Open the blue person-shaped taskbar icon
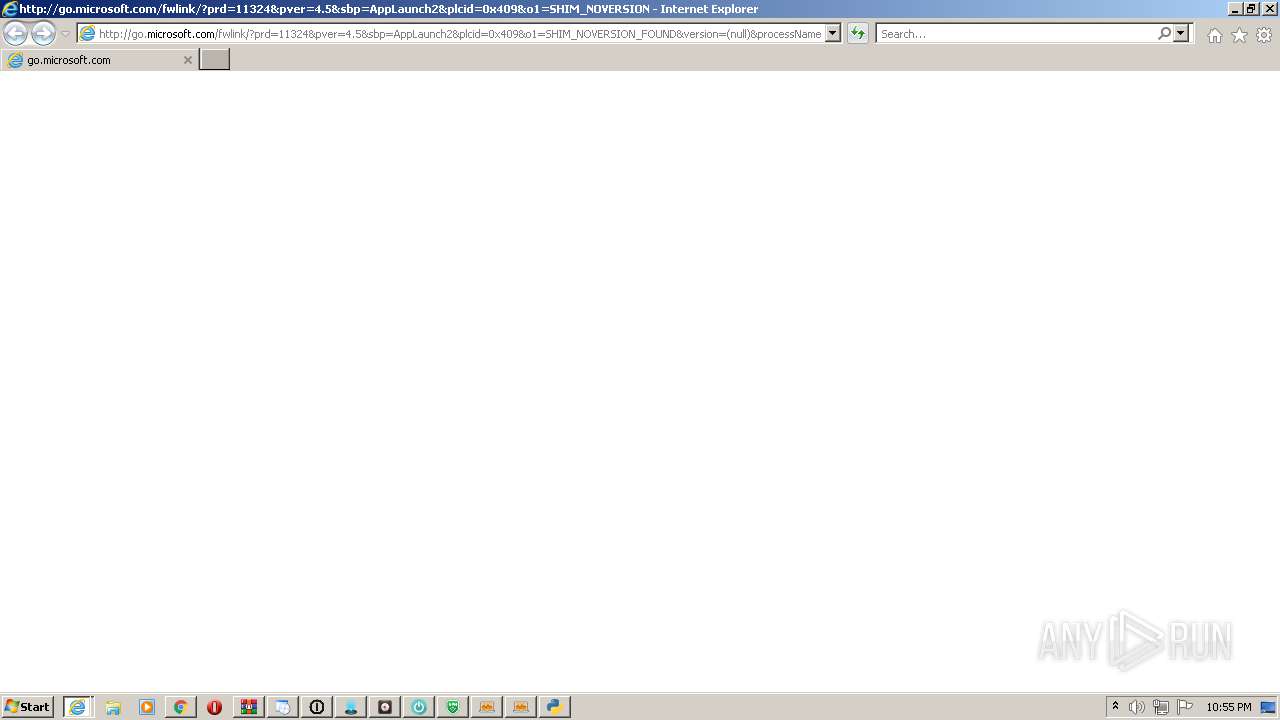Screen dimensions: 1280x720 pyautogui.click(x=351, y=707)
